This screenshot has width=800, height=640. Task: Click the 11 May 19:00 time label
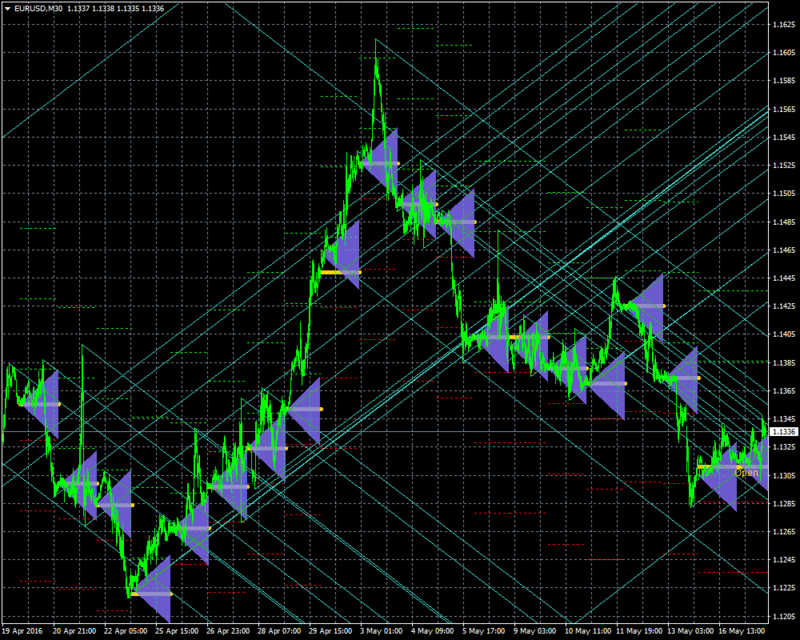pyautogui.click(x=639, y=631)
